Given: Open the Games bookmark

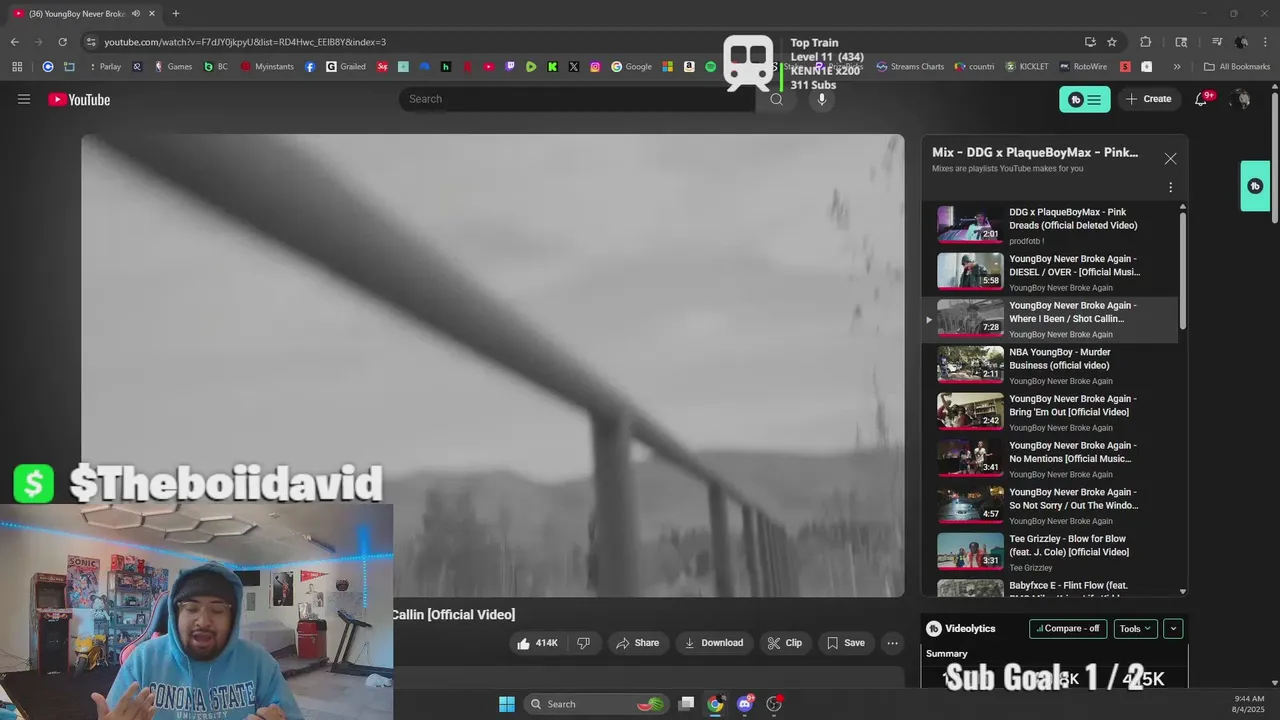Looking at the screenshot, I should pos(173,67).
